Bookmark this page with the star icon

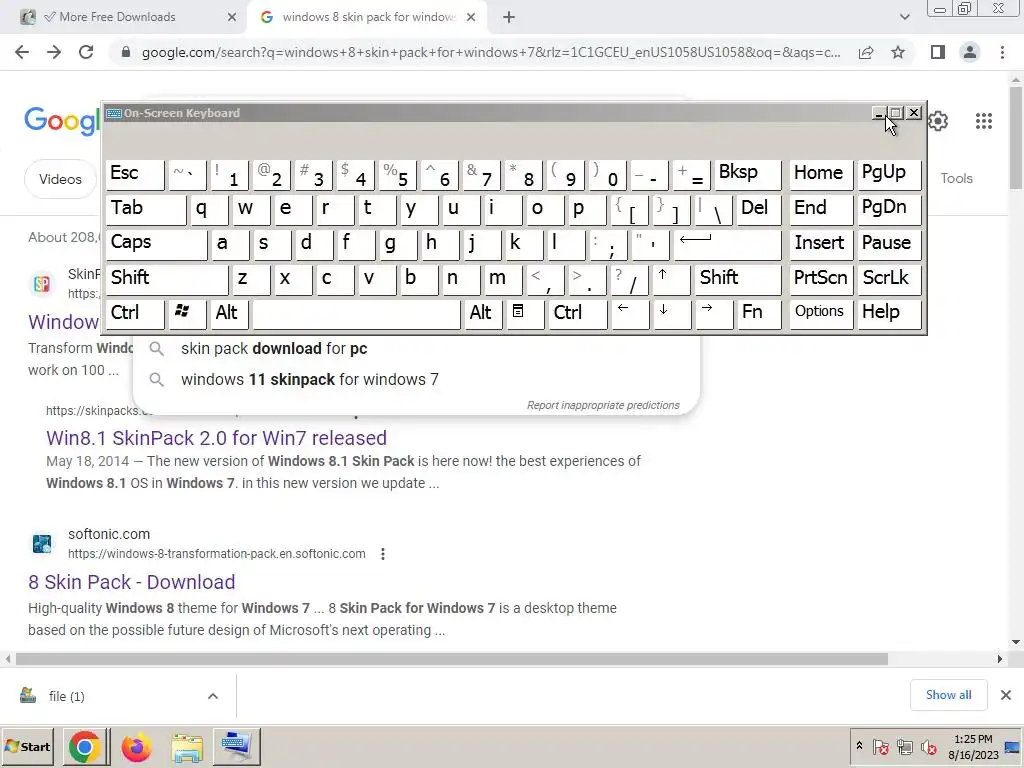[x=898, y=52]
